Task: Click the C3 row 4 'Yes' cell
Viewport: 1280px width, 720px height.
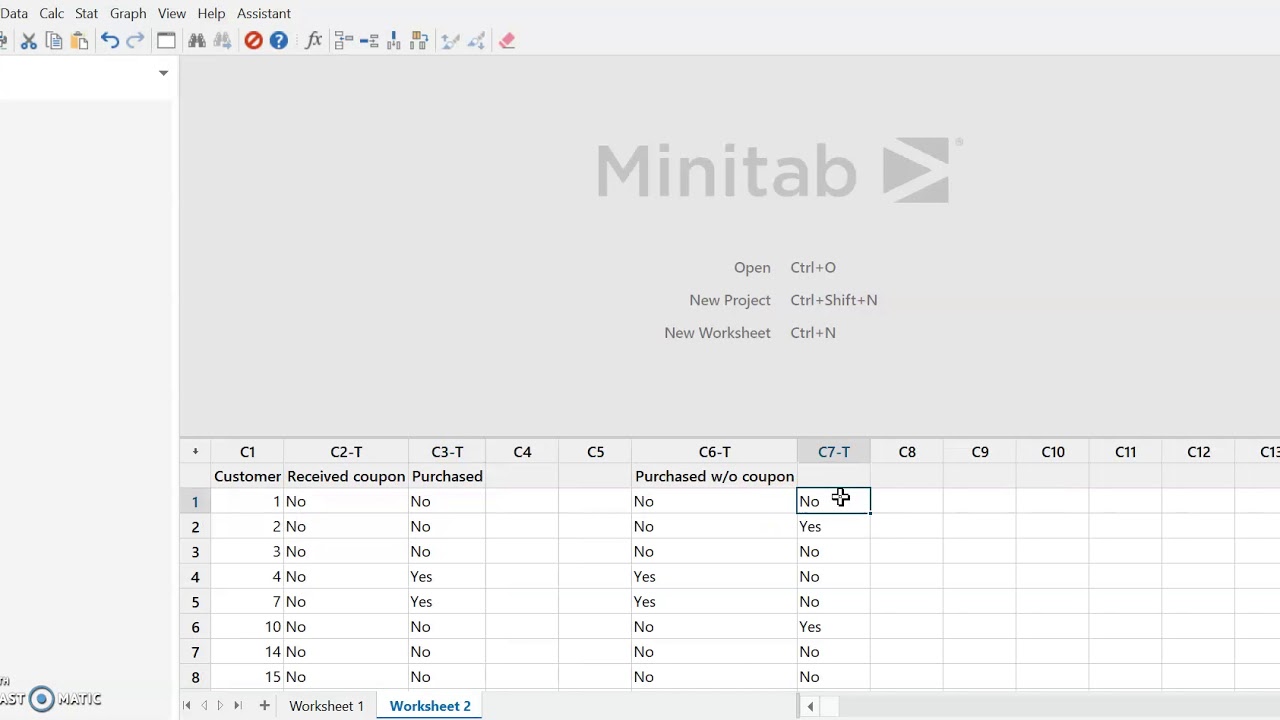Action: 447,577
